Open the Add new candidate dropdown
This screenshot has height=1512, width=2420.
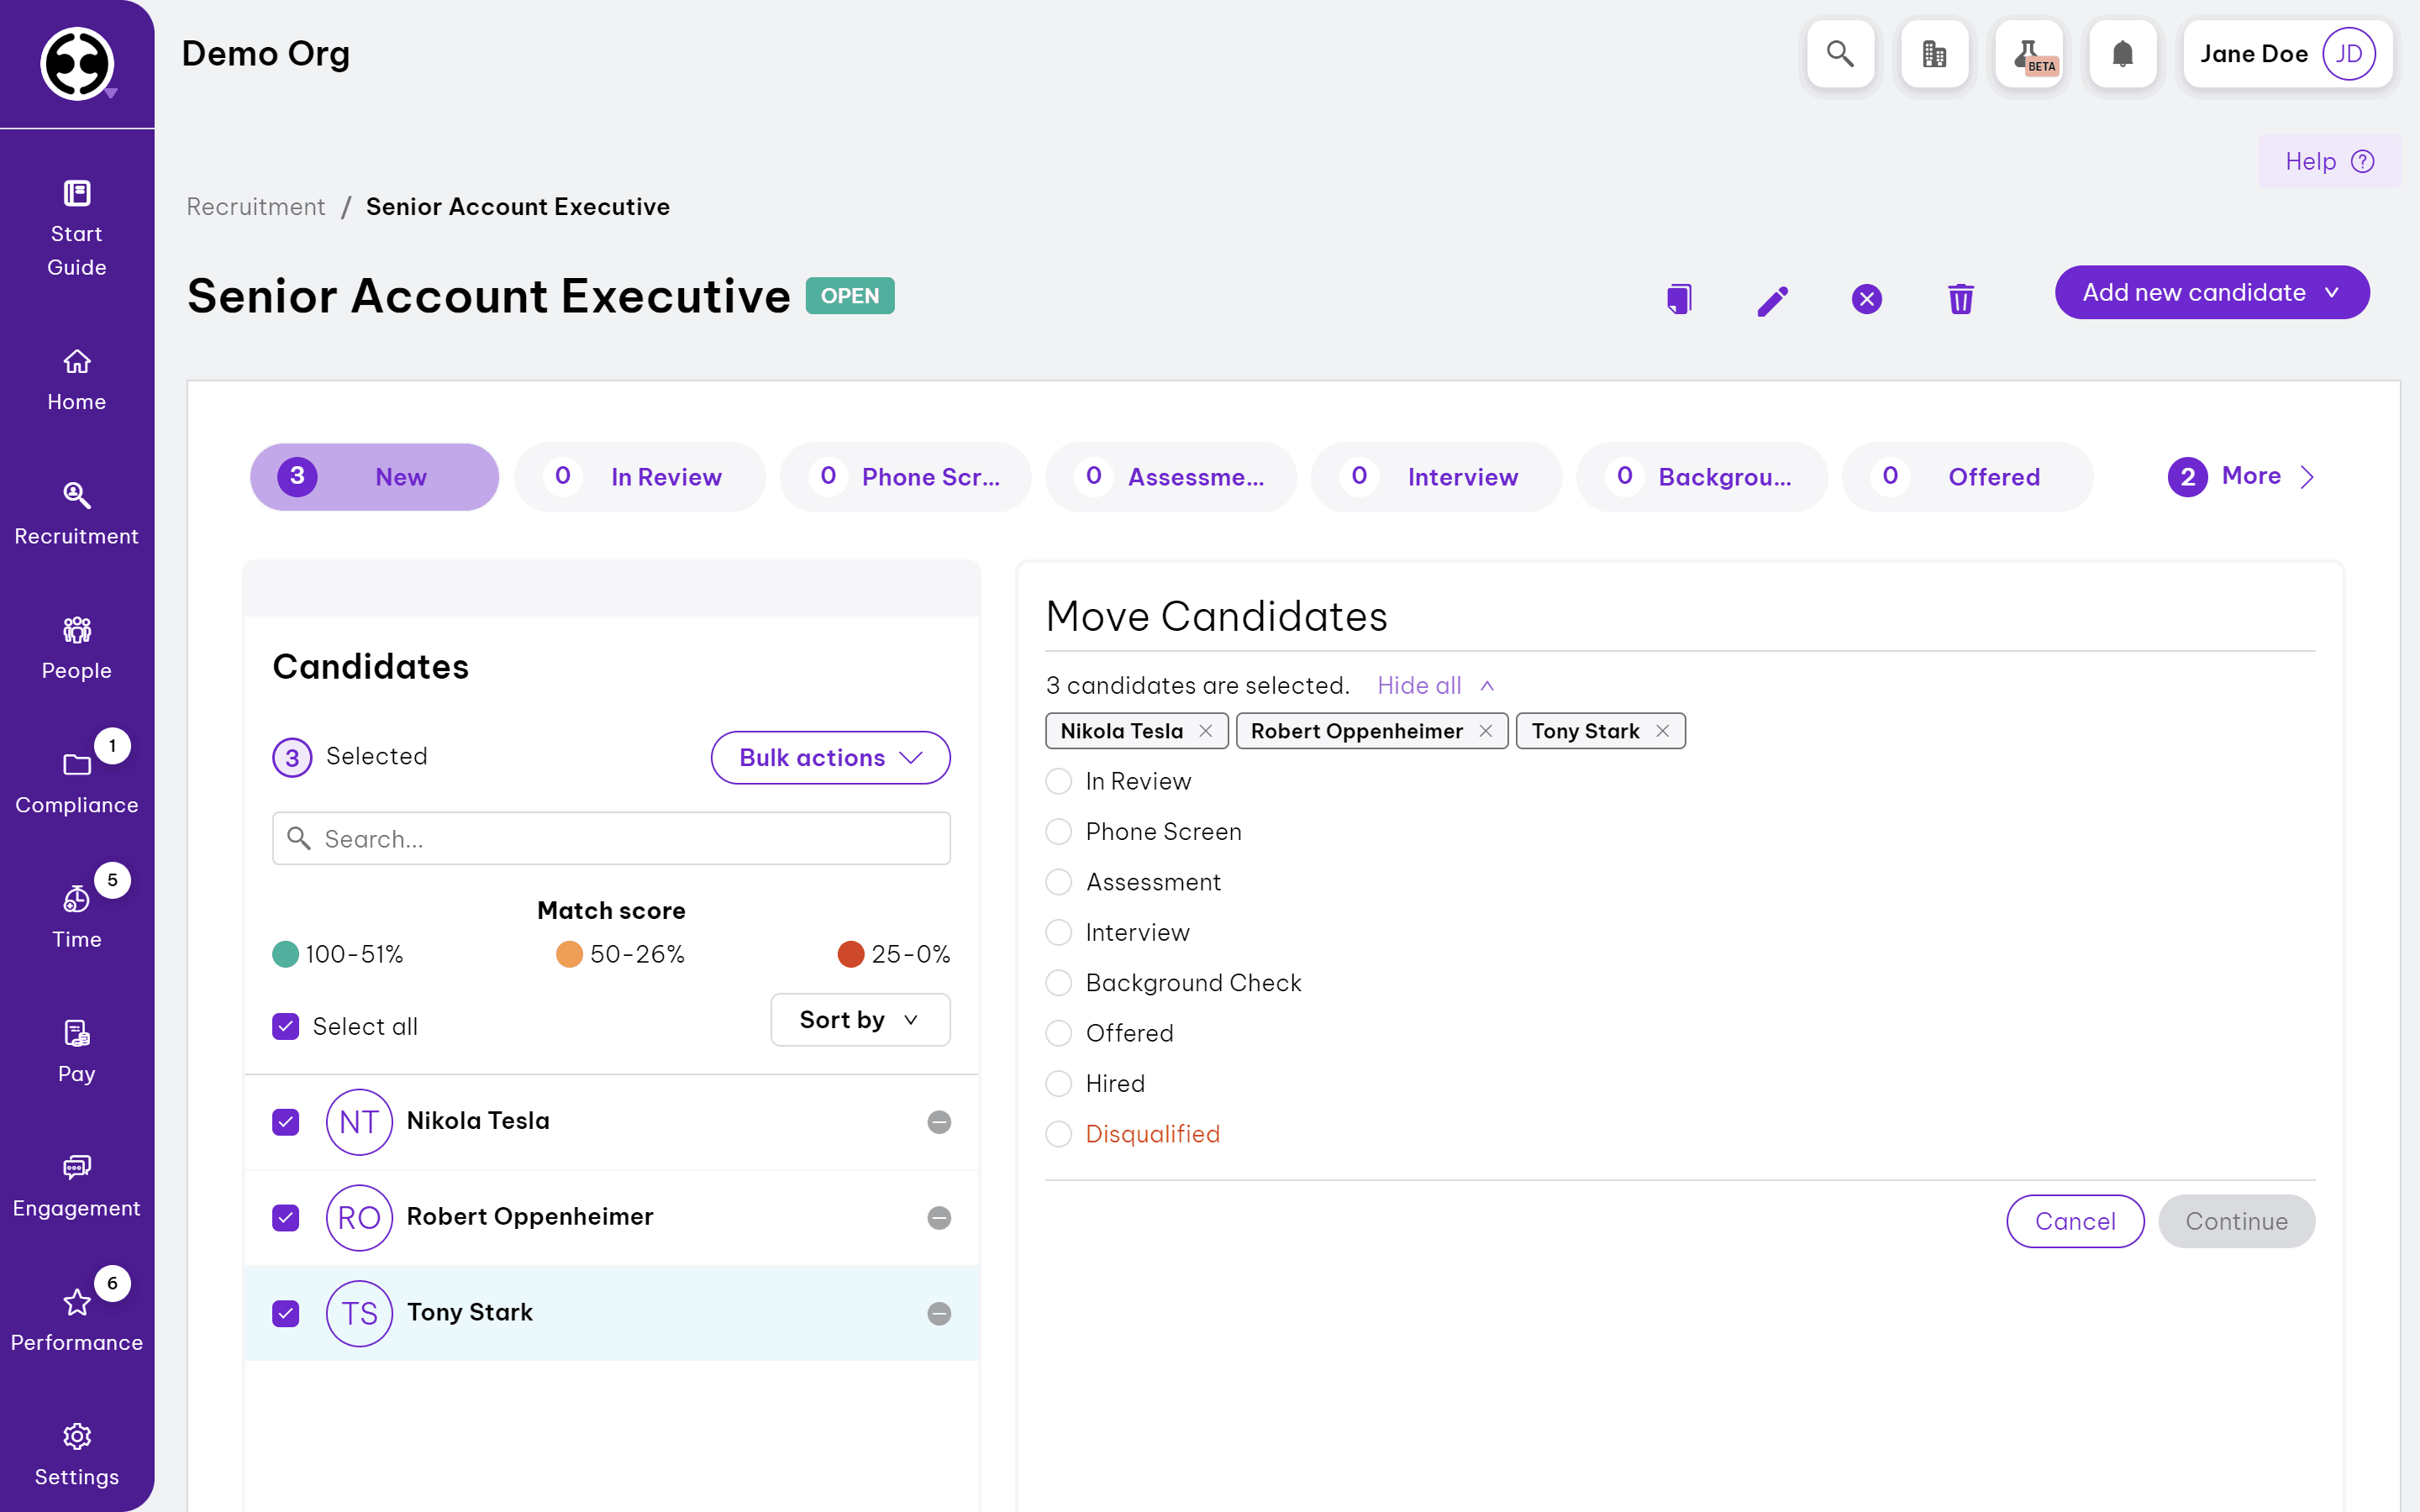point(2211,292)
